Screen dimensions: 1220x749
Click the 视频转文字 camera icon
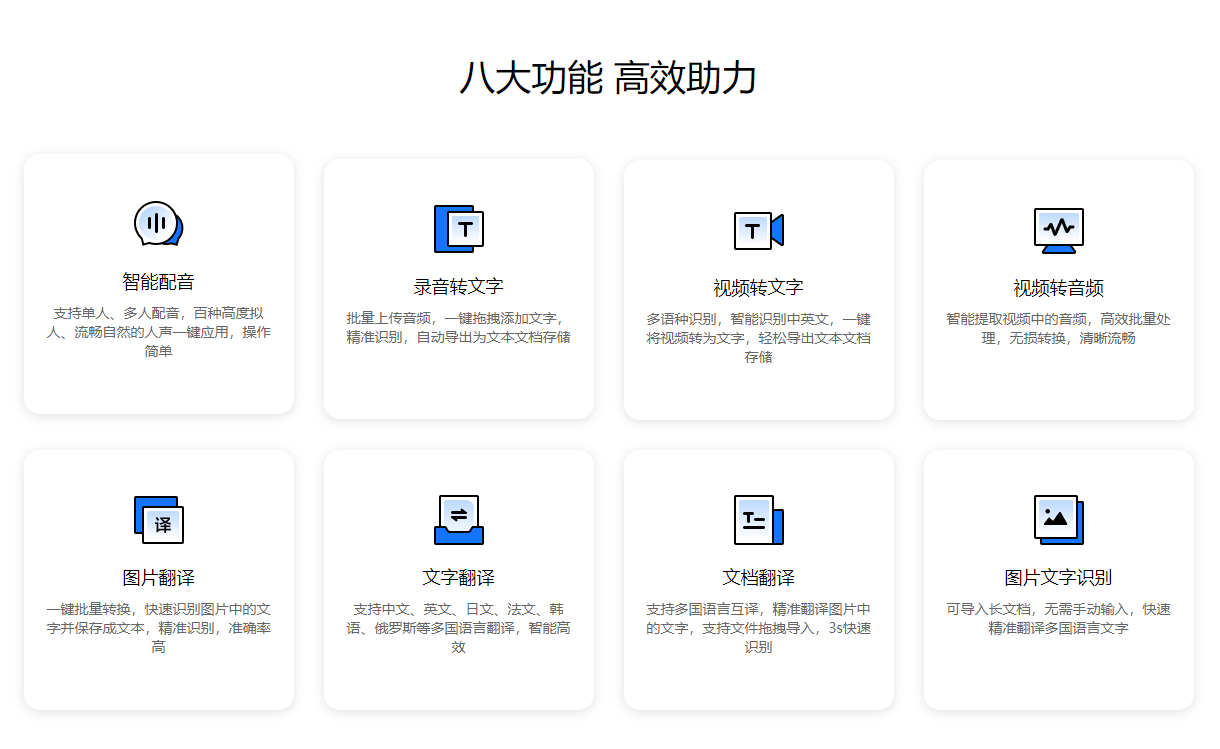click(759, 230)
